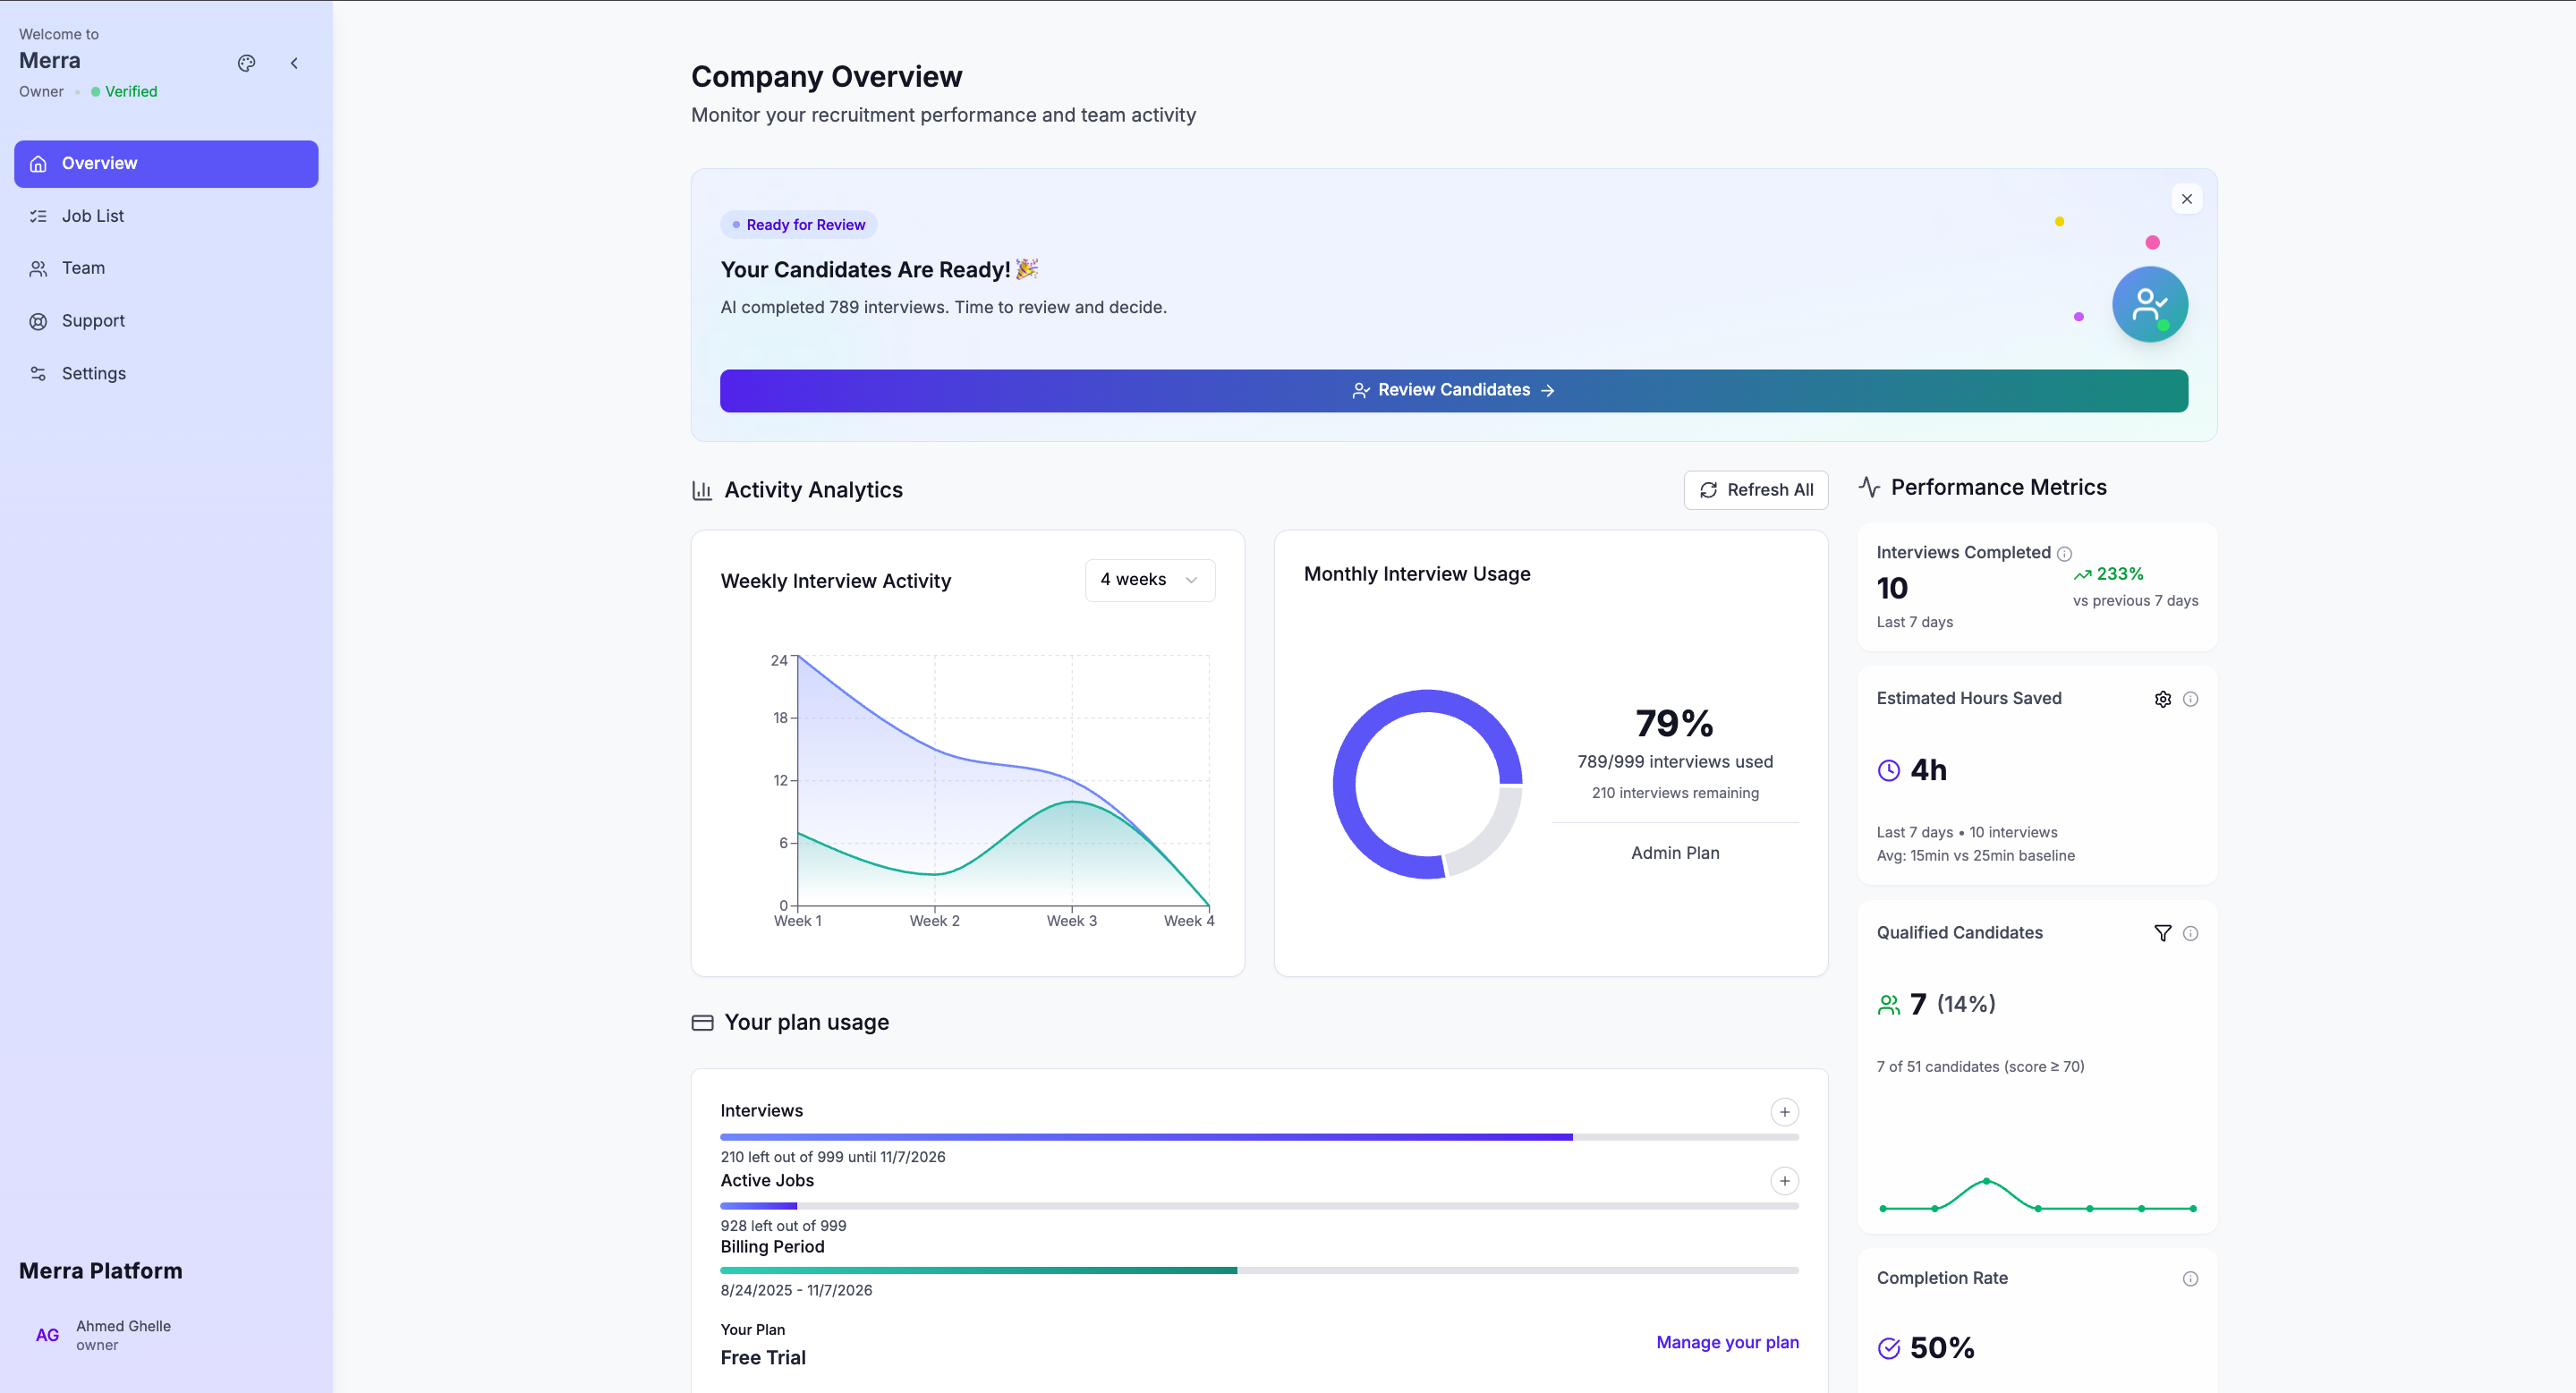This screenshot has height=1393, width=2576.
Task: Go to the Team section
Action: coord(83,268)
